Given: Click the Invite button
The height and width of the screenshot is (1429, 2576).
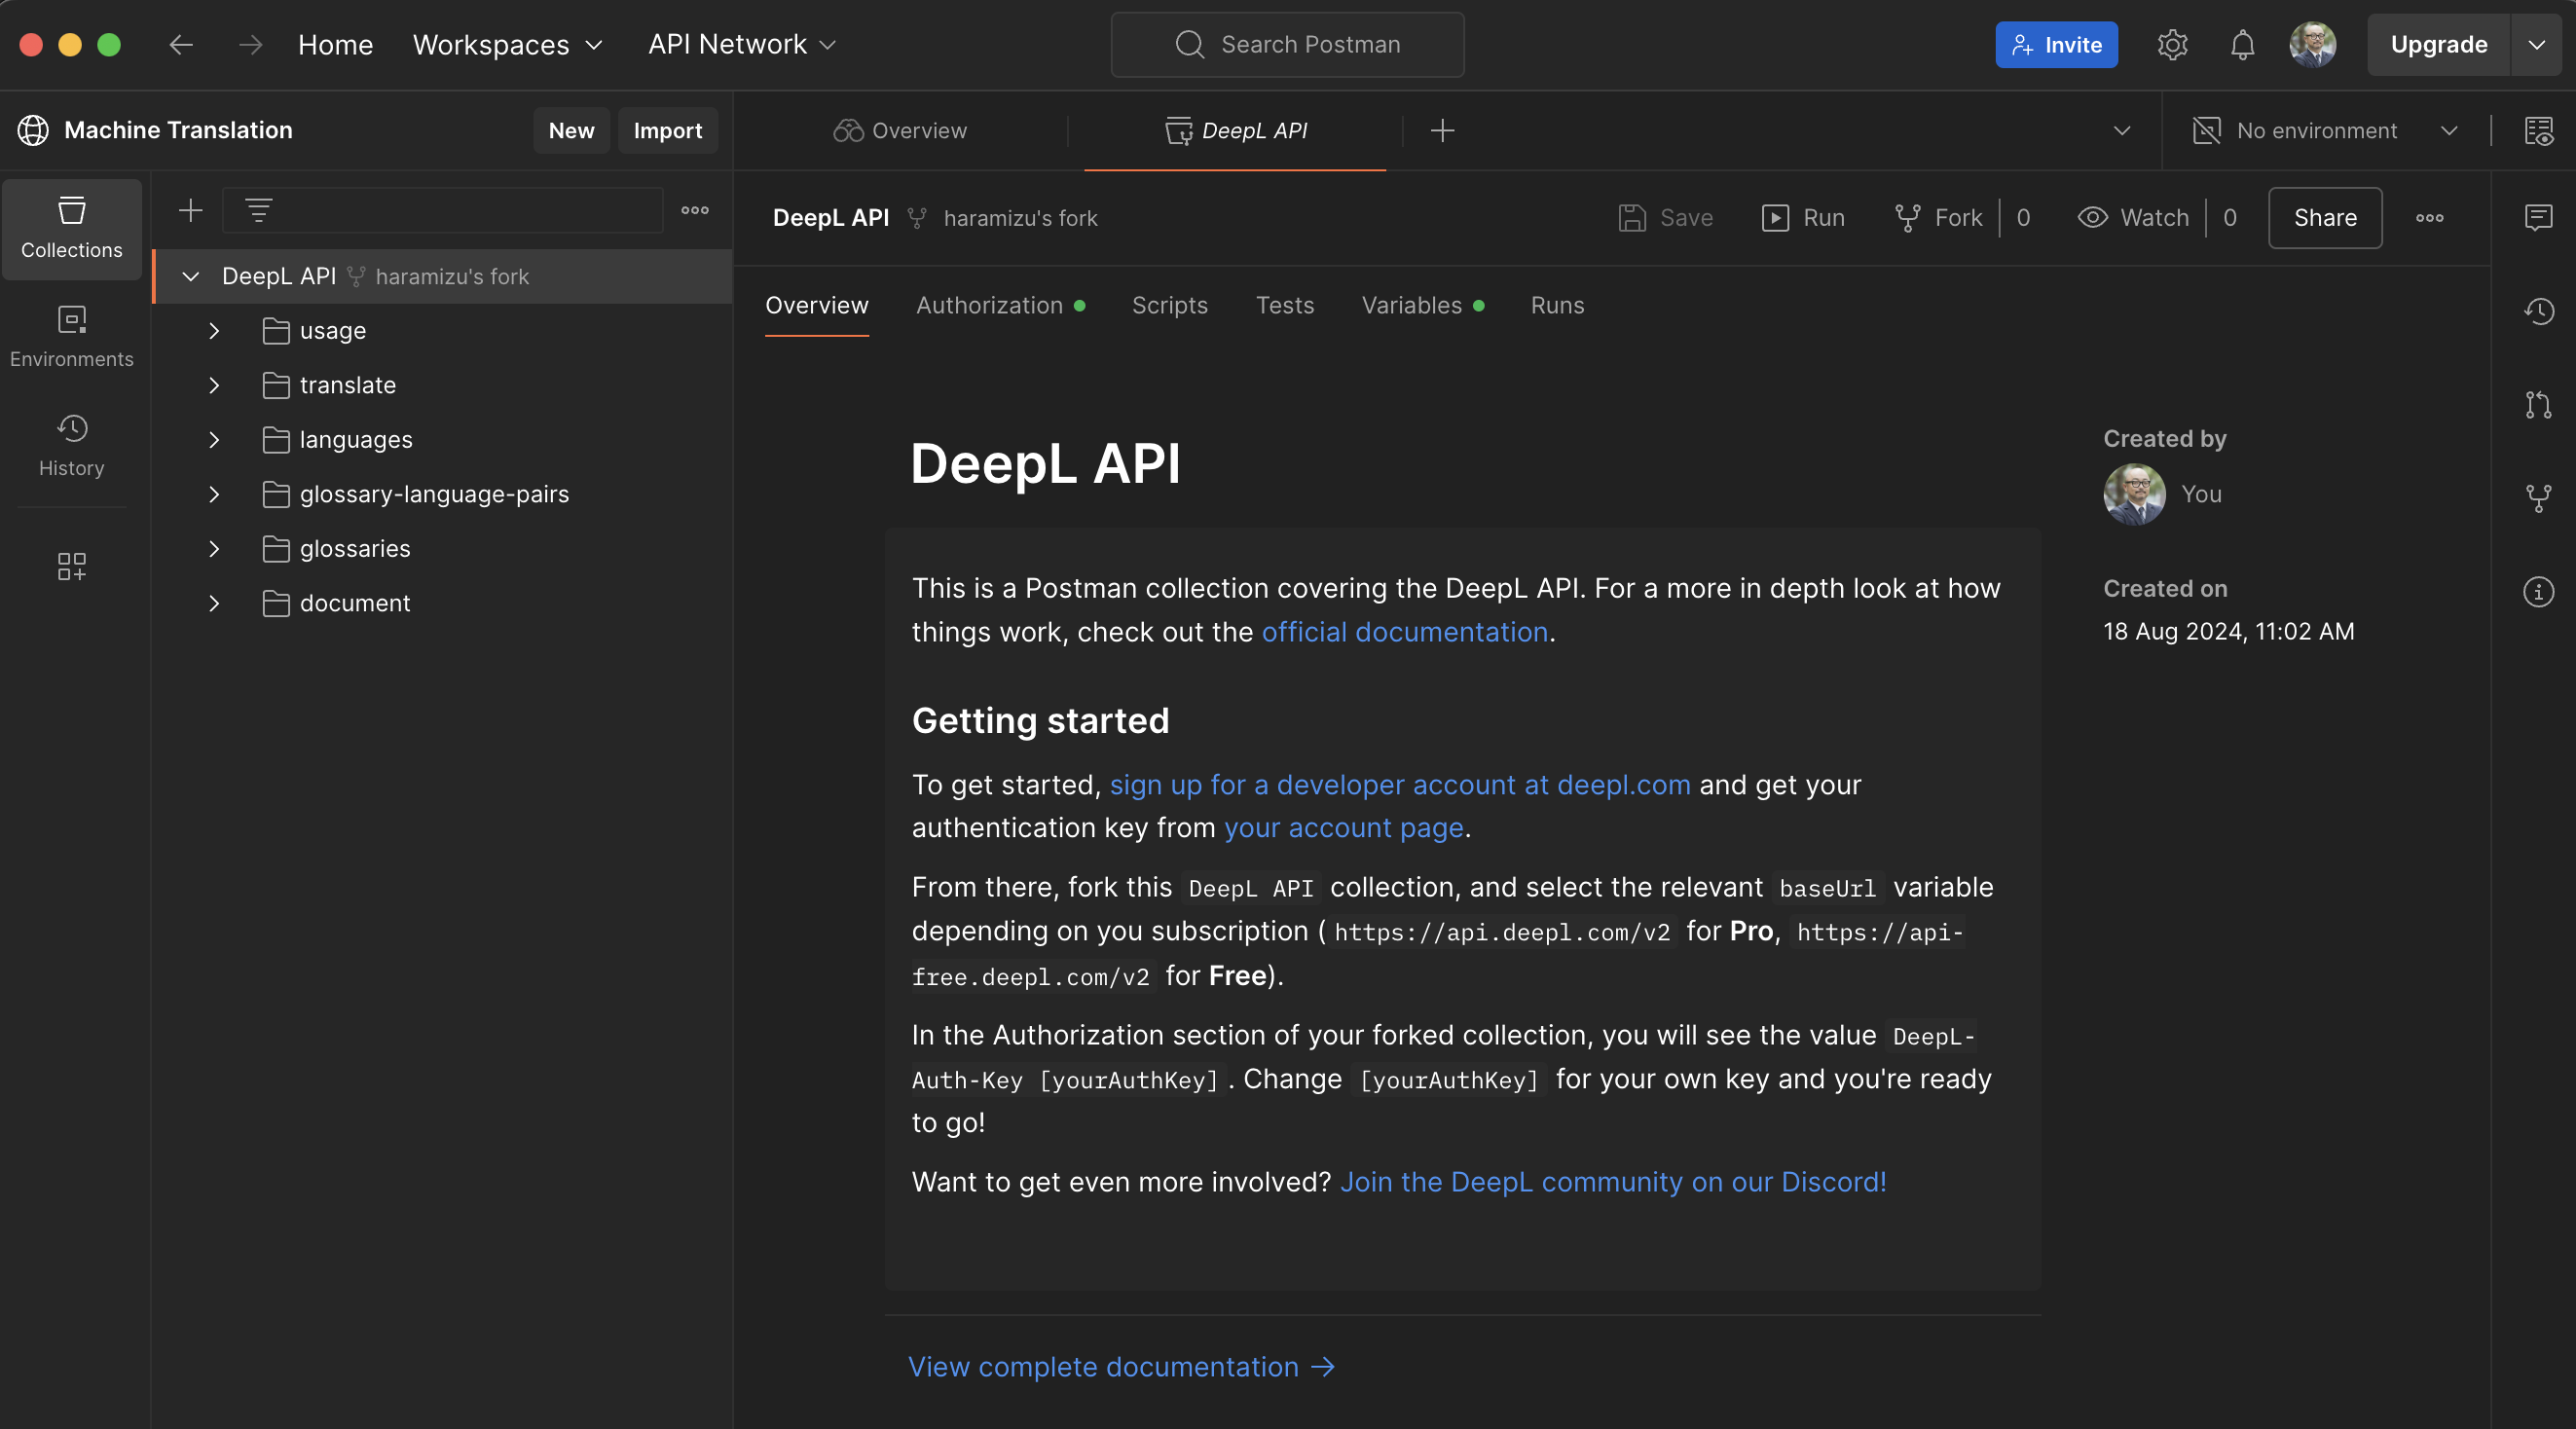Looking at the screenshot, I should [2056, 44].
